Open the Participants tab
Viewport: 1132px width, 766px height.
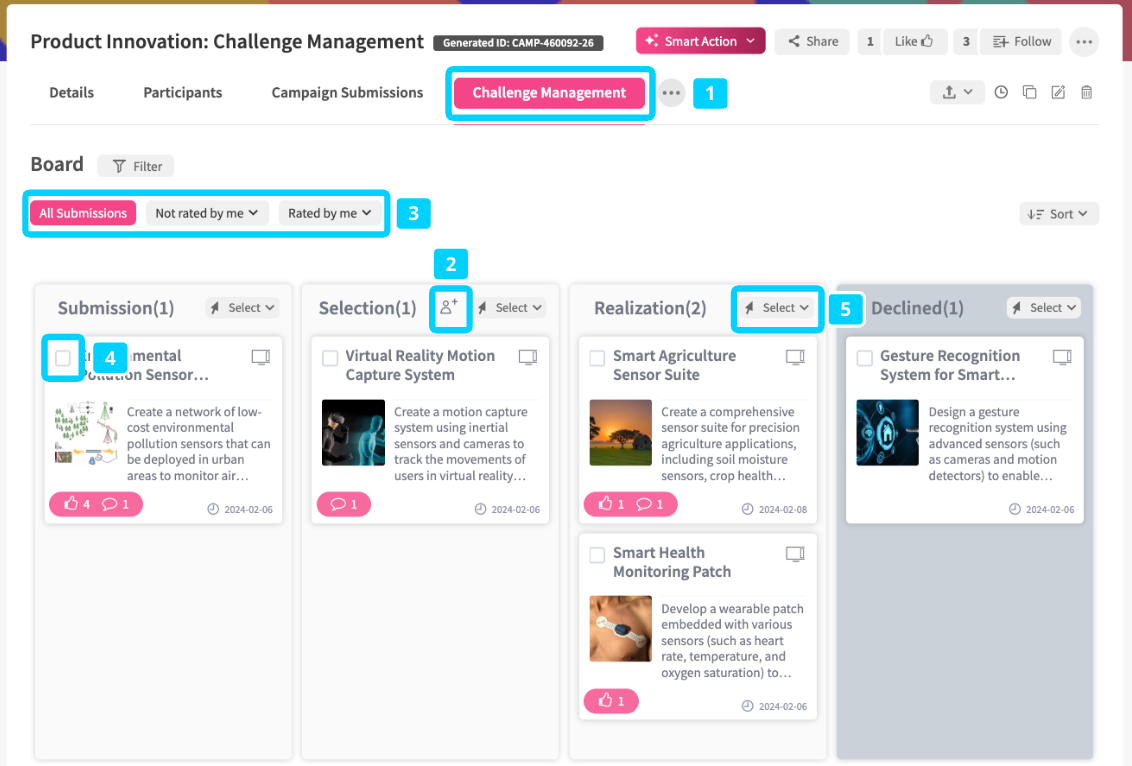point(182,92)
